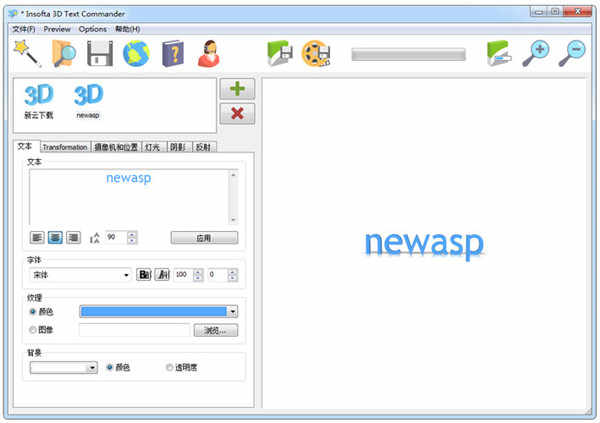Adjust the 0 value stepper

(232, 274)
